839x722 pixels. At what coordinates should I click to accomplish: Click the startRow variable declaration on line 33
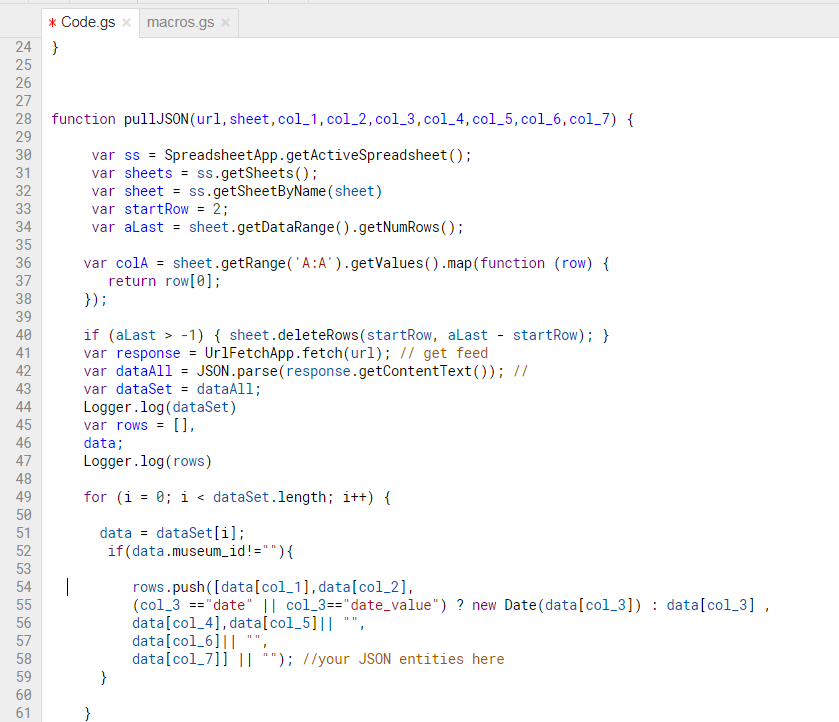tap(156, 209)
